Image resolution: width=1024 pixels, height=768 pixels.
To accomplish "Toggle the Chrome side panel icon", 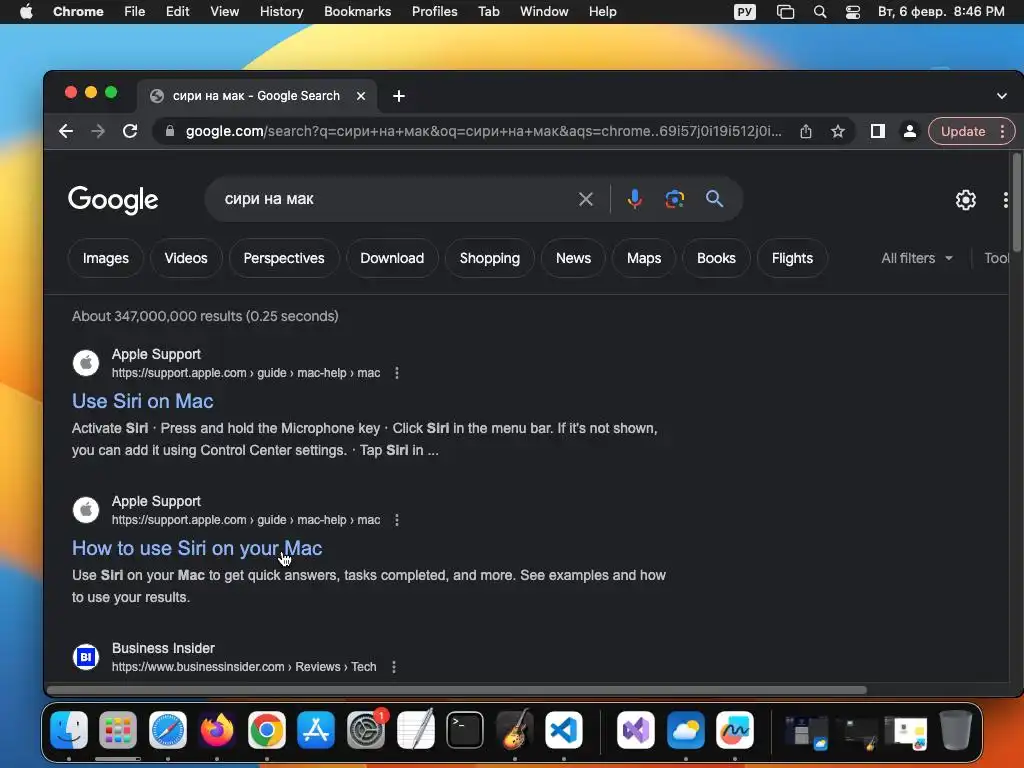I will pos(878,131).
